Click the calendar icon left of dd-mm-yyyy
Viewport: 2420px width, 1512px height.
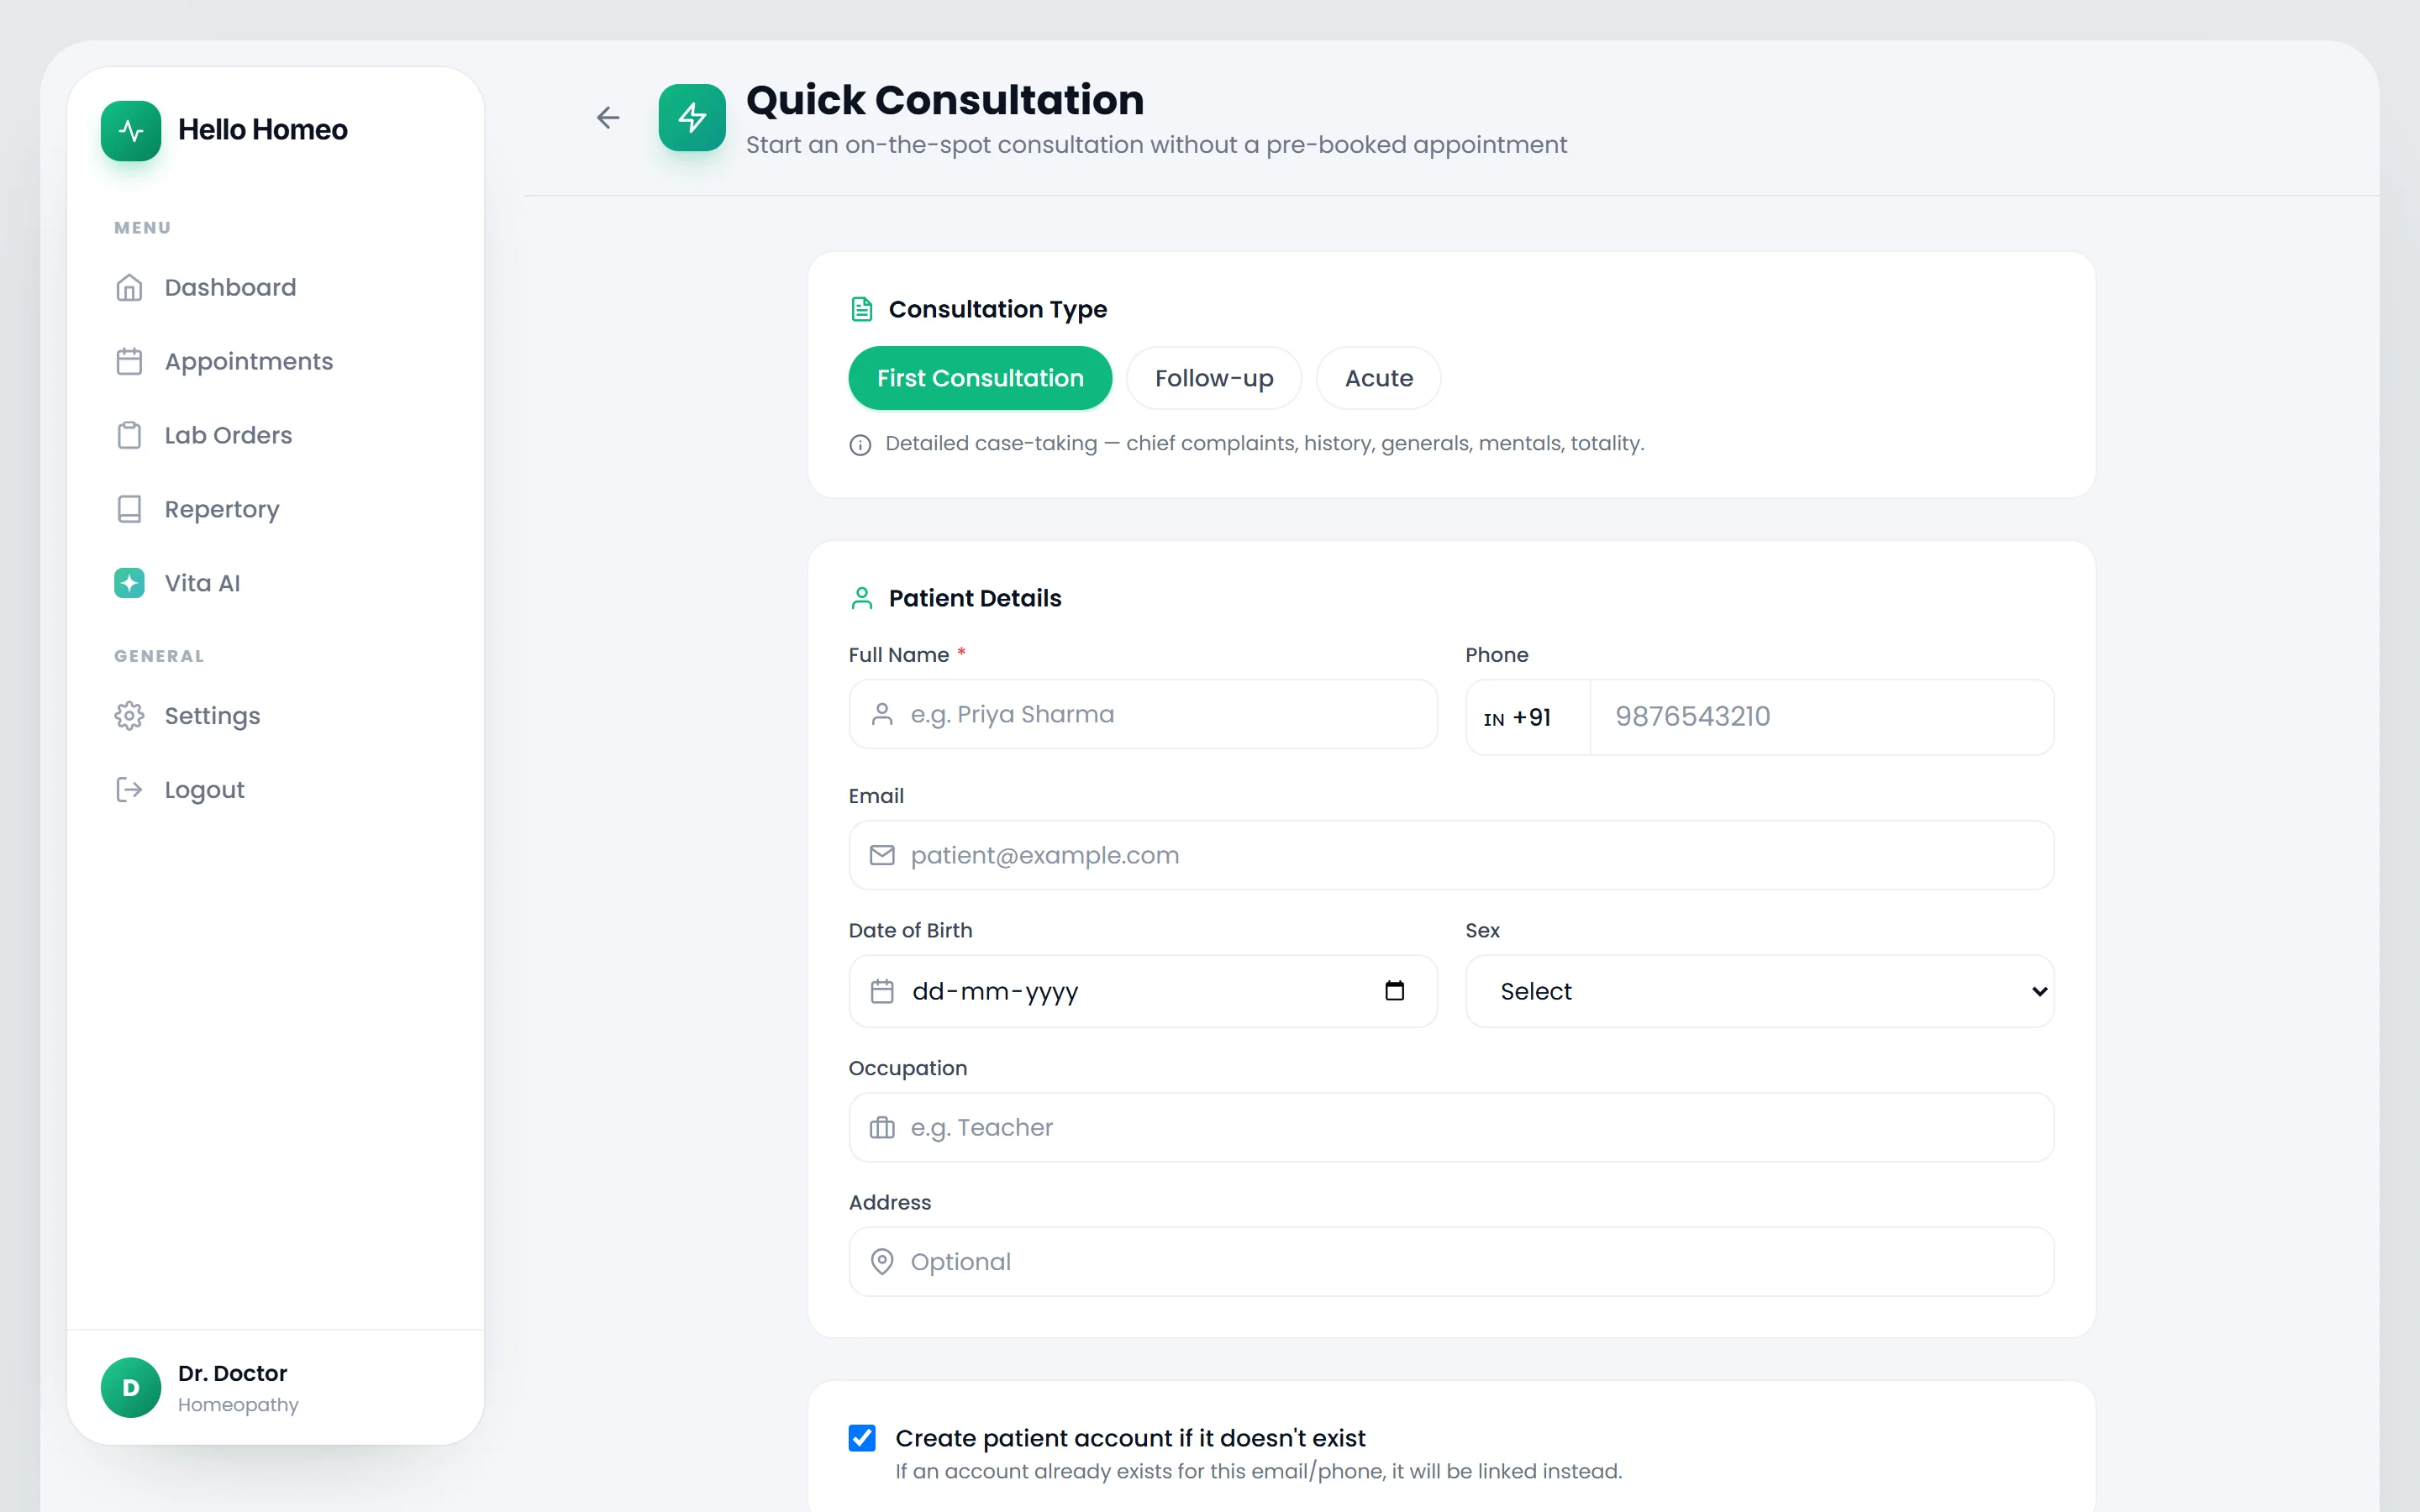[x=882, y=991]
